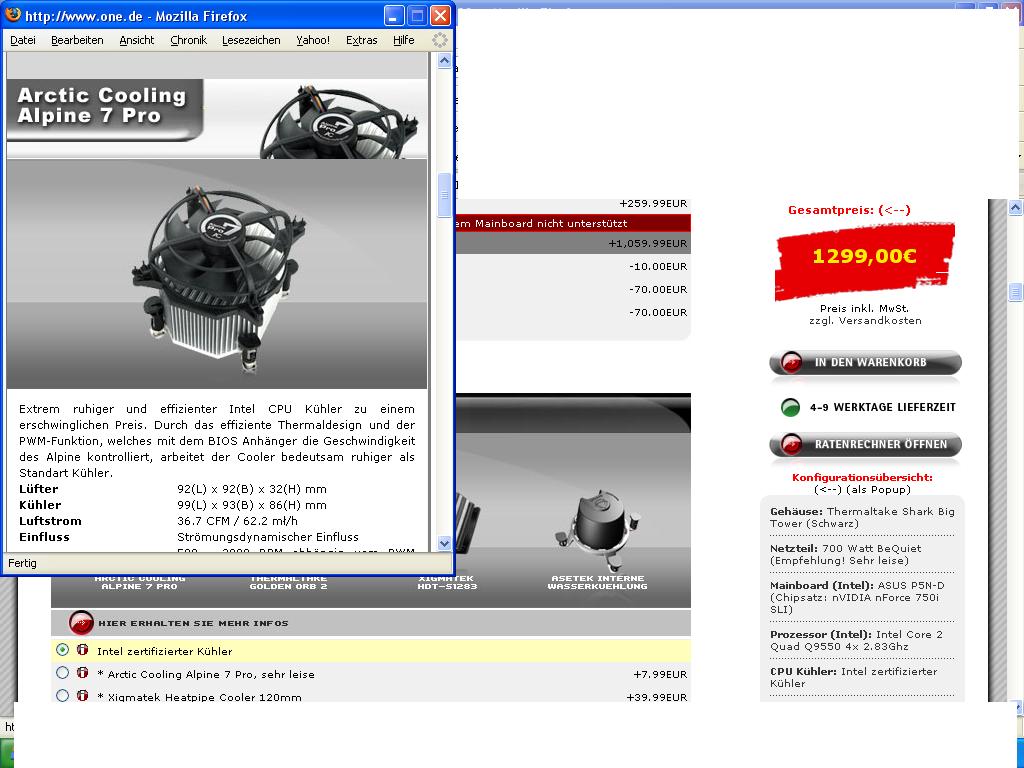
Task: Click CPU Kühler: Intel zertifizierter Kühler entry
Action: tap(854, 677)
